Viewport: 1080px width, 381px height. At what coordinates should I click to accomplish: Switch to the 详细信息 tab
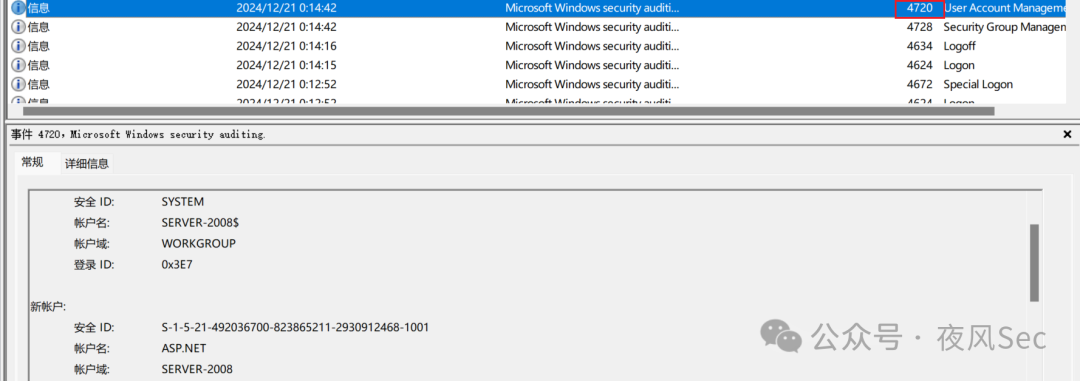click(87, 164)
